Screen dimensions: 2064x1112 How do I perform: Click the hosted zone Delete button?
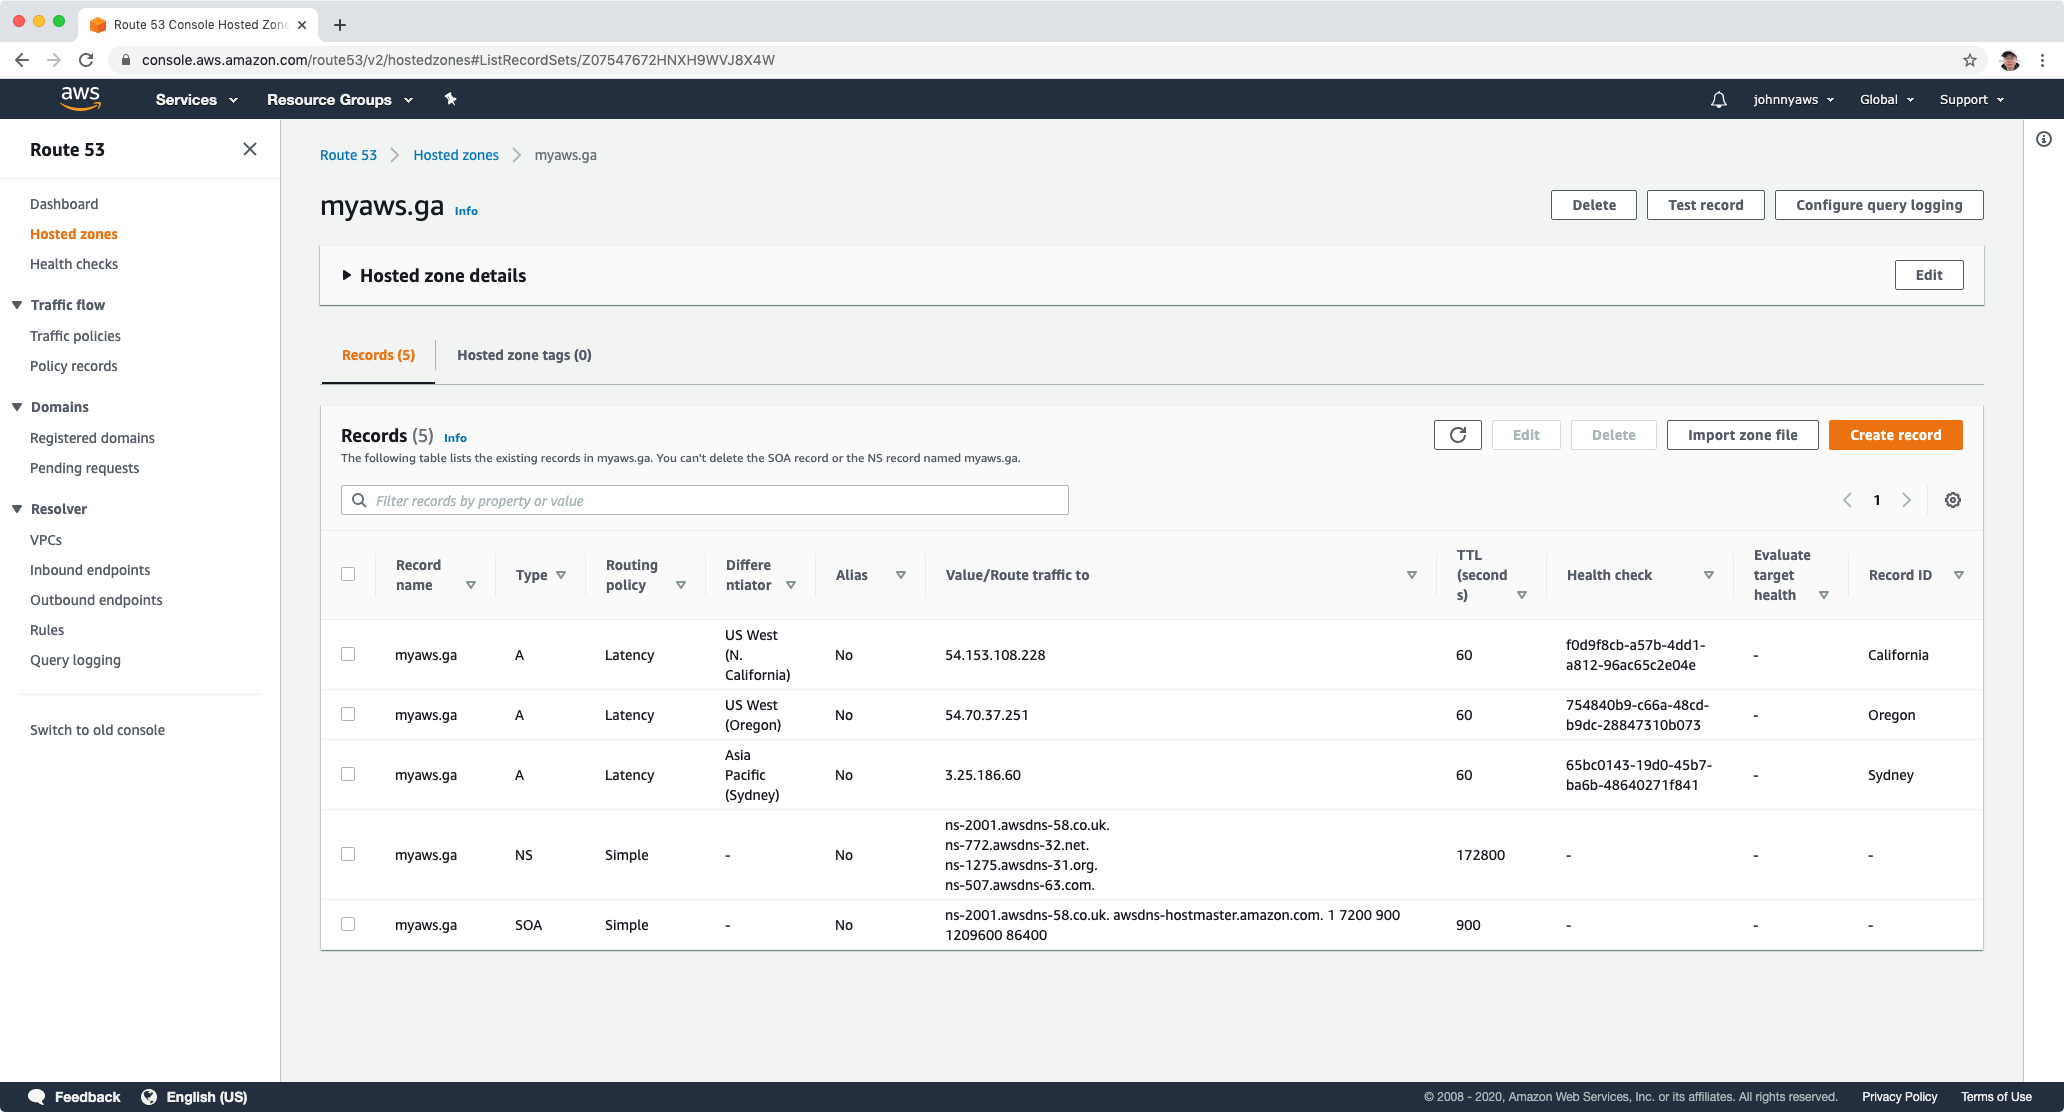[1593, 205]
